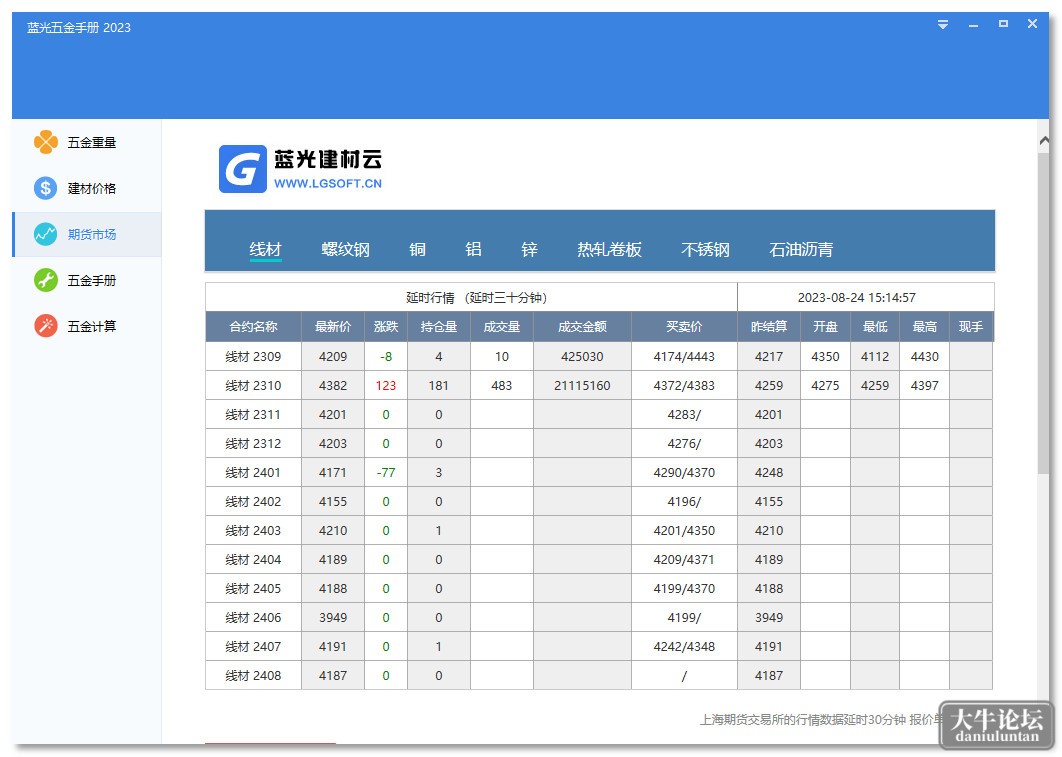The image size is (1062, 757).
Task: Click the 2023-08-24 15:14:57 timestamp
Action: click(x=857, y=297)
